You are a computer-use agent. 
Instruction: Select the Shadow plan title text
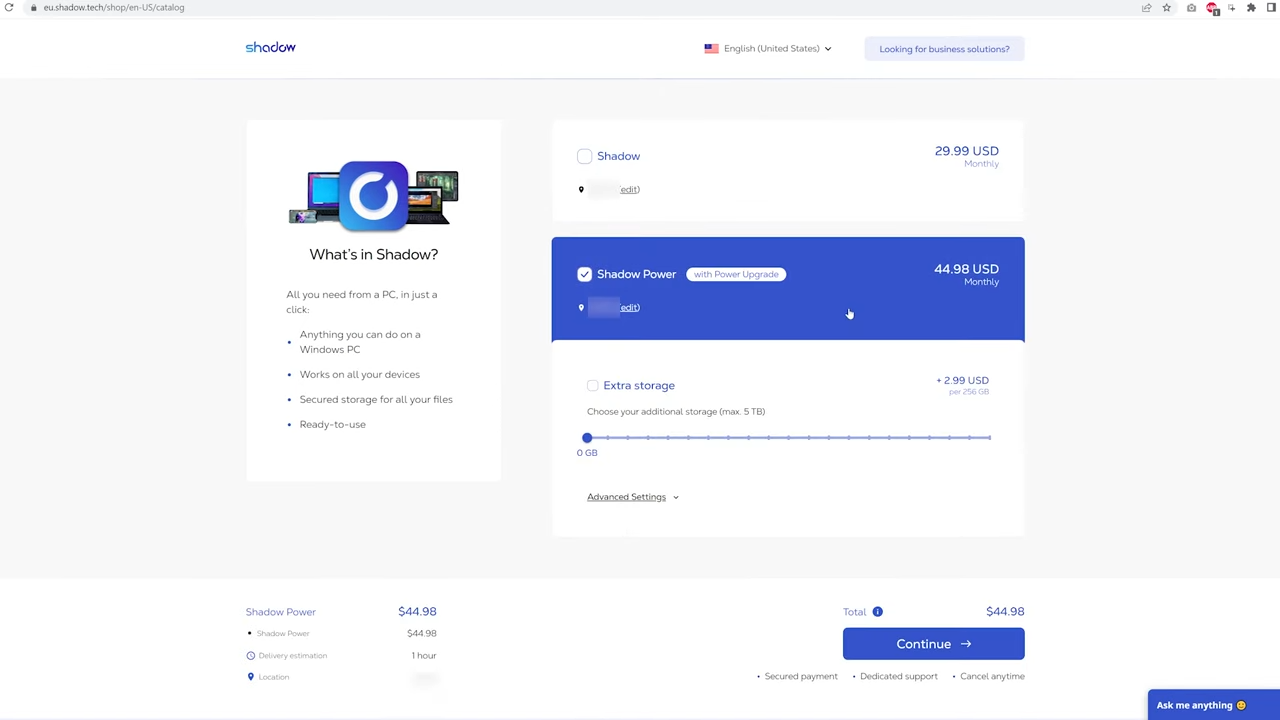point(618,156)
